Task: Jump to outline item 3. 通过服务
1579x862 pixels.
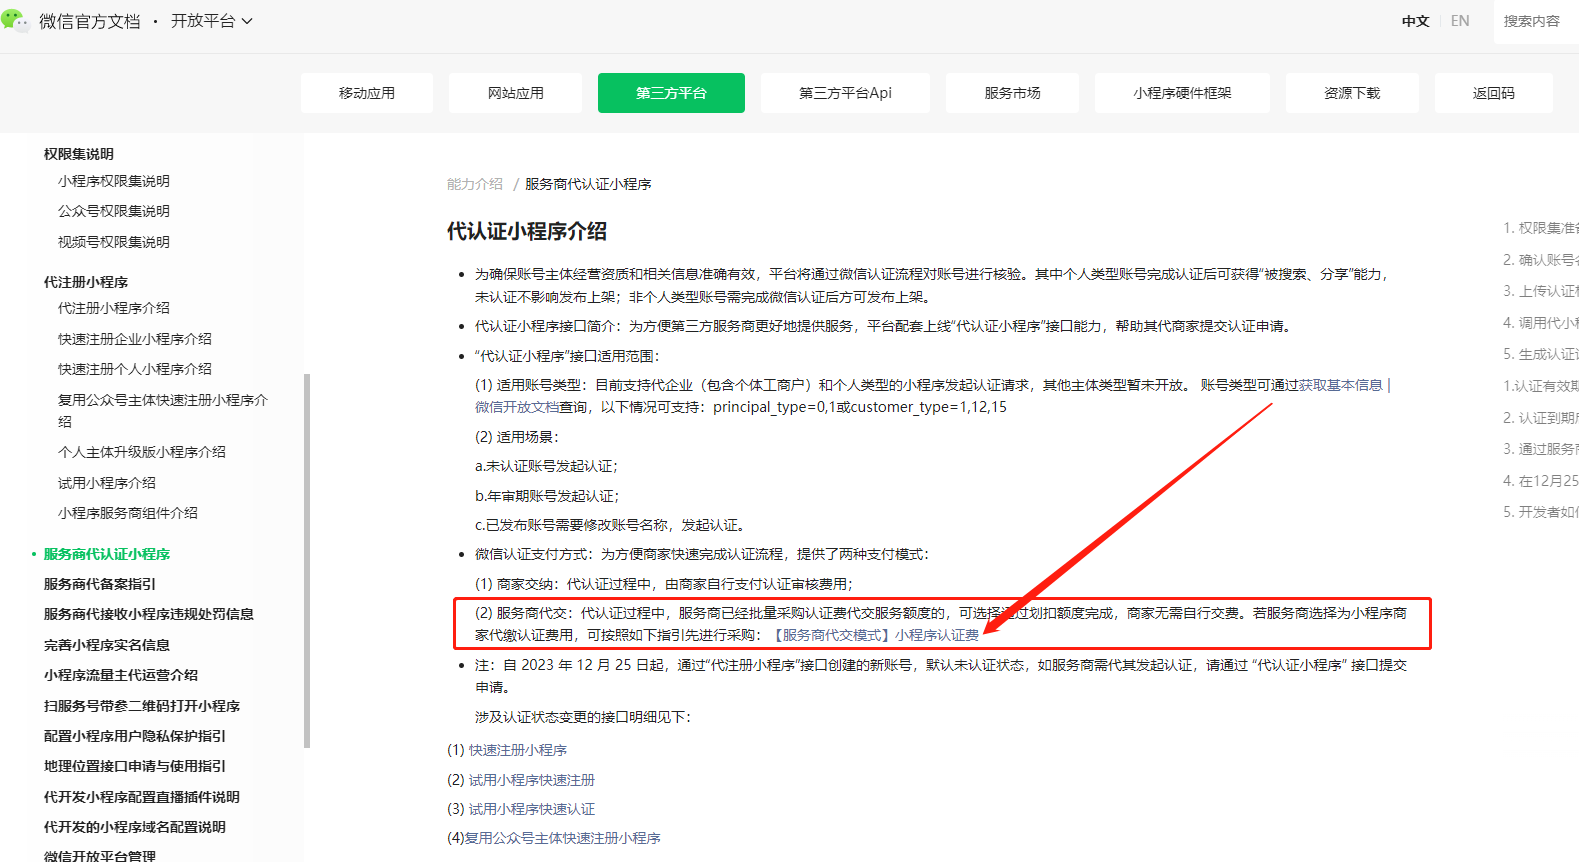Action: 1540,449
